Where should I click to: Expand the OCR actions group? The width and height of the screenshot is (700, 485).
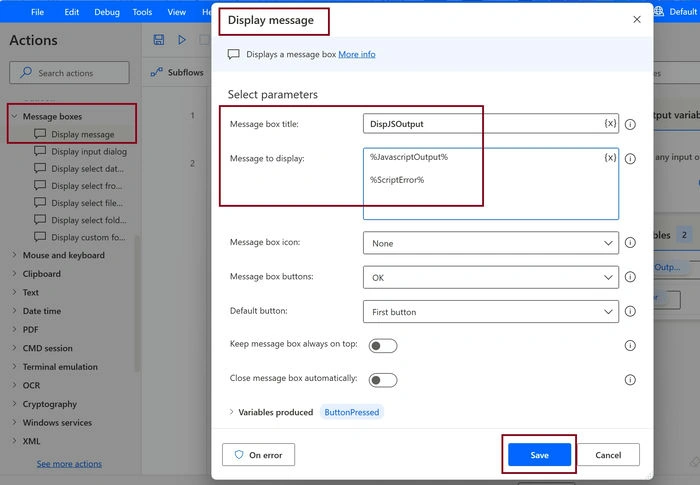(14, 385)
